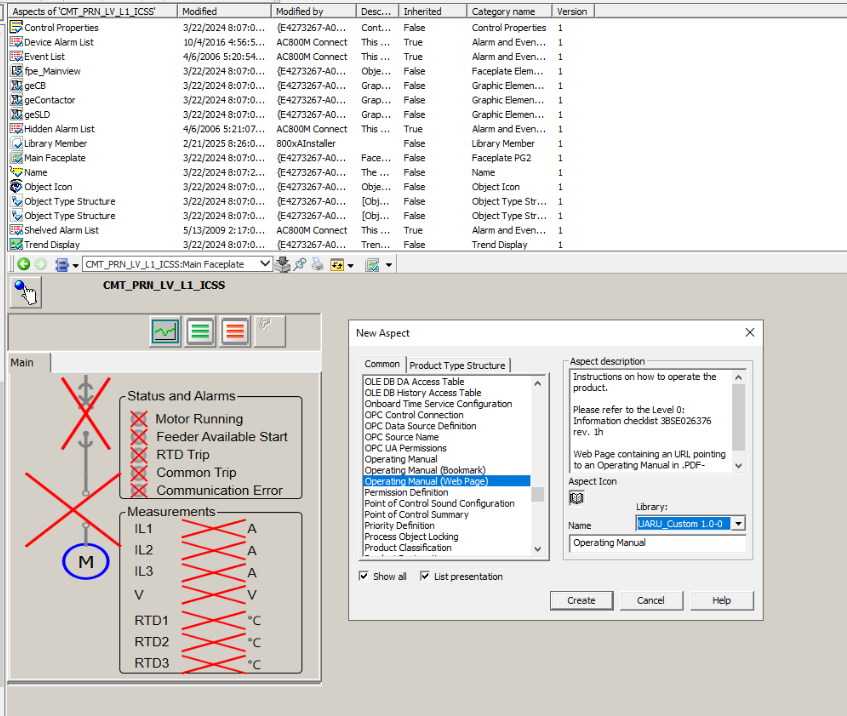Click the Communication Error status indicator
Screen dimensions: 847x716
[x=139, y=490]
